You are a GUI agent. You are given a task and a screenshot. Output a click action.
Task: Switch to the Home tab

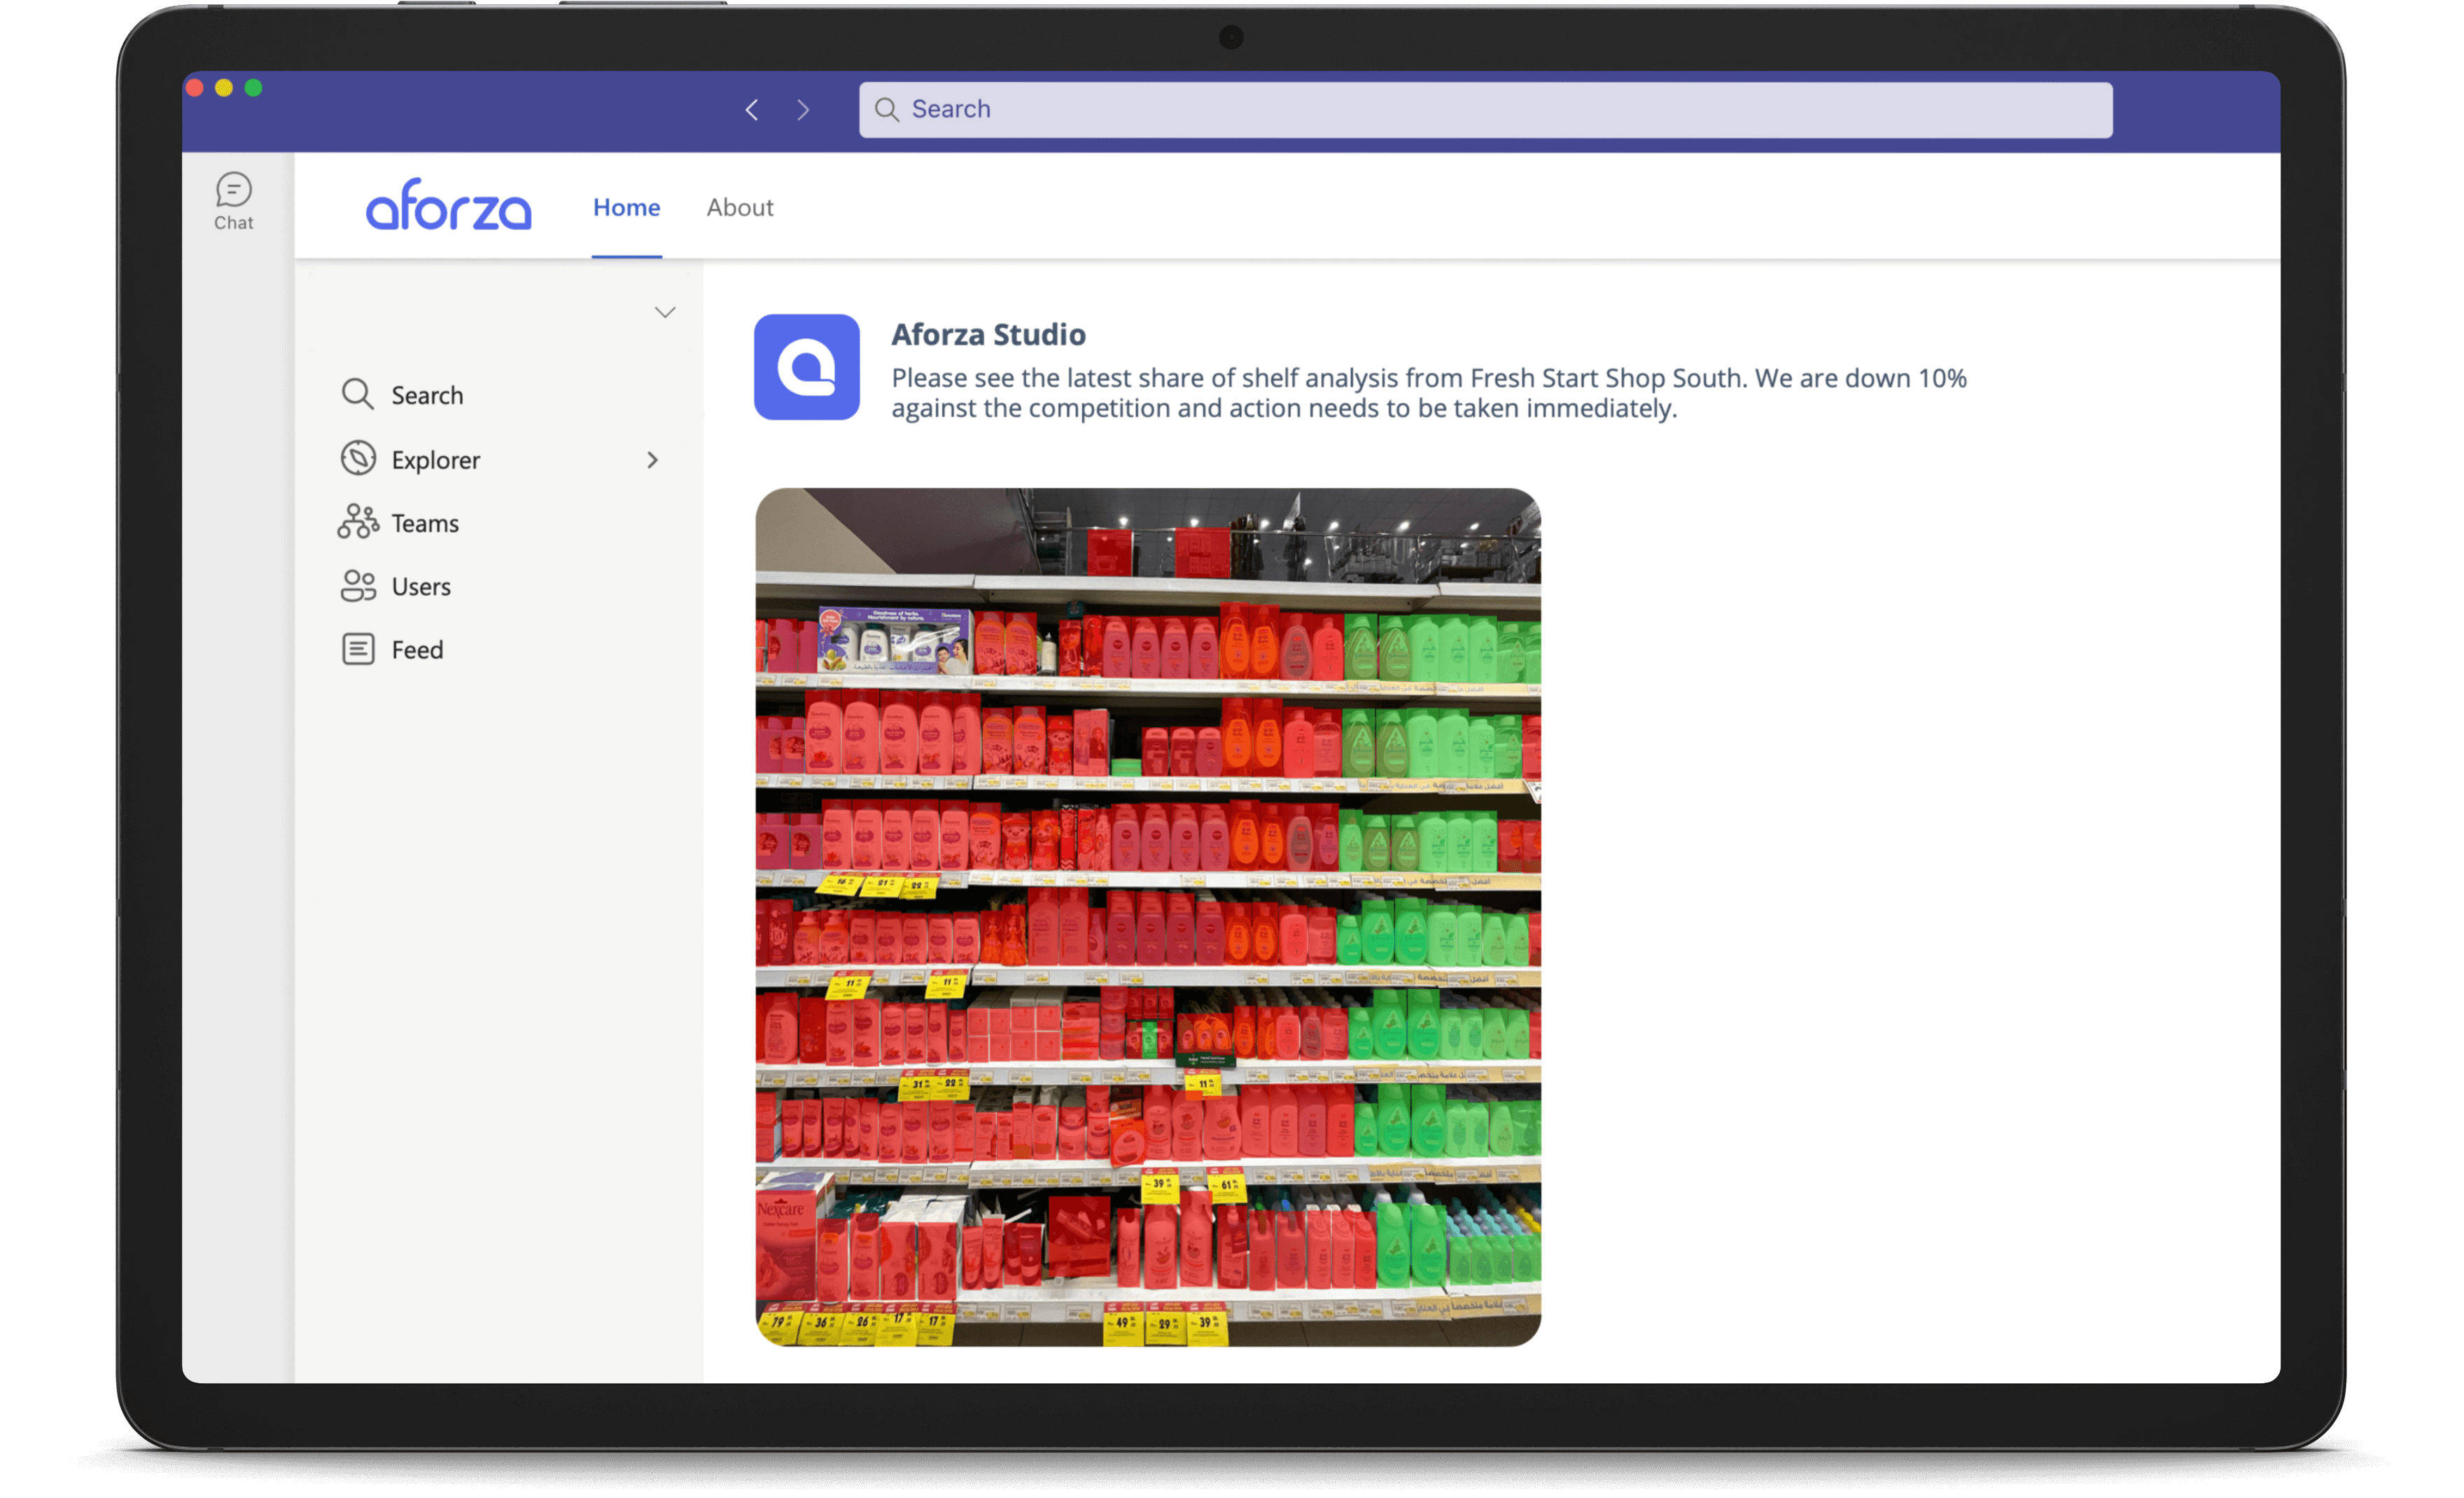pyautogui.click(x=626, y=207)
